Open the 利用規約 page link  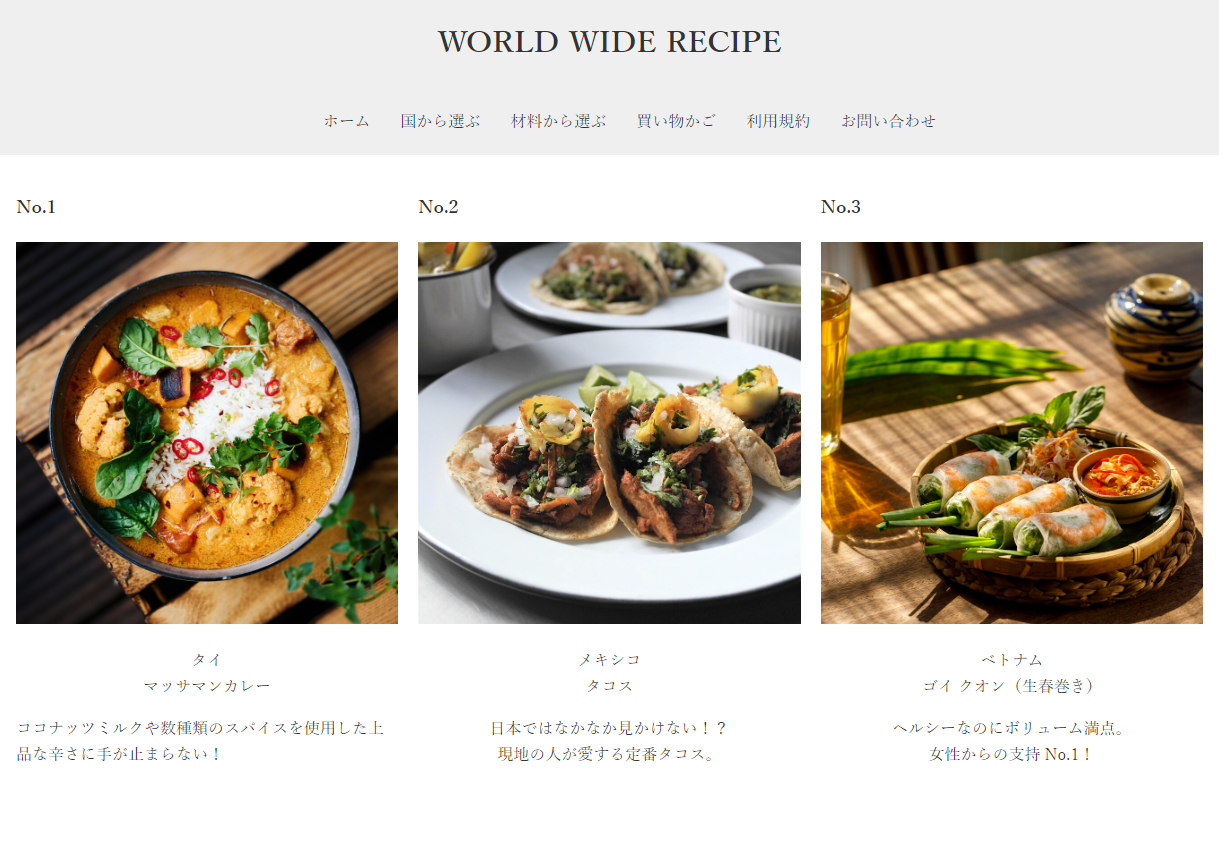pos(778,121)
